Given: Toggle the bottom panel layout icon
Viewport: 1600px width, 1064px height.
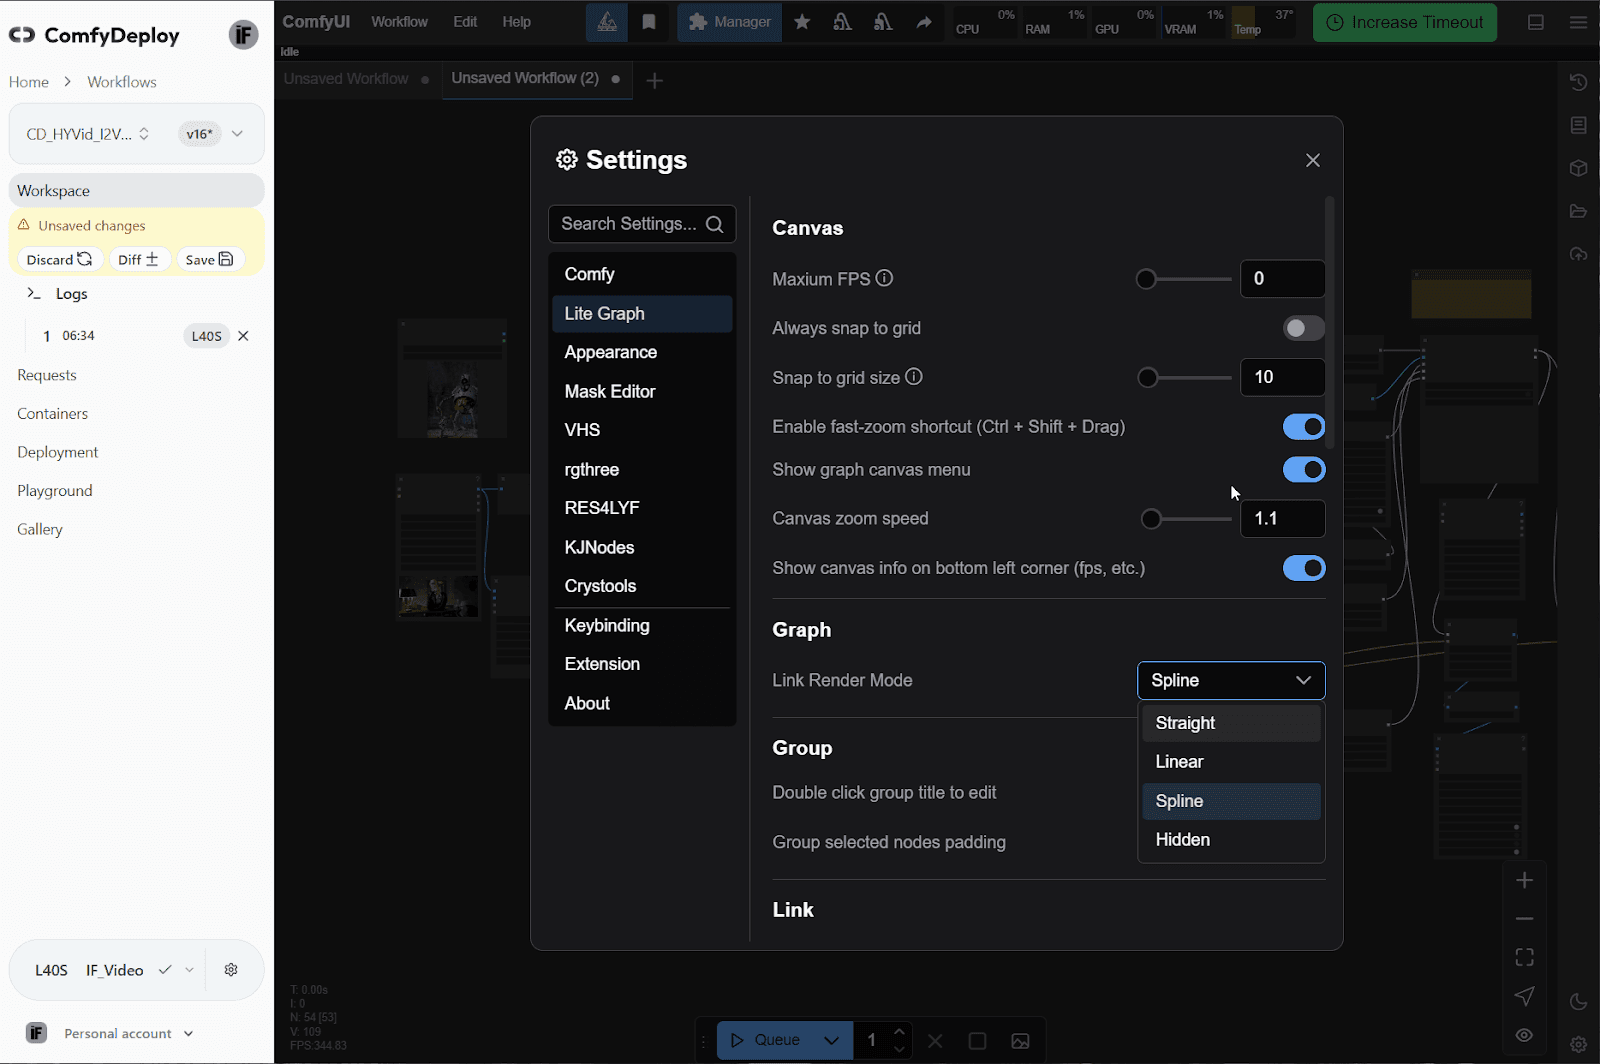Looking at the screenshot, I should click(1536, 22).
